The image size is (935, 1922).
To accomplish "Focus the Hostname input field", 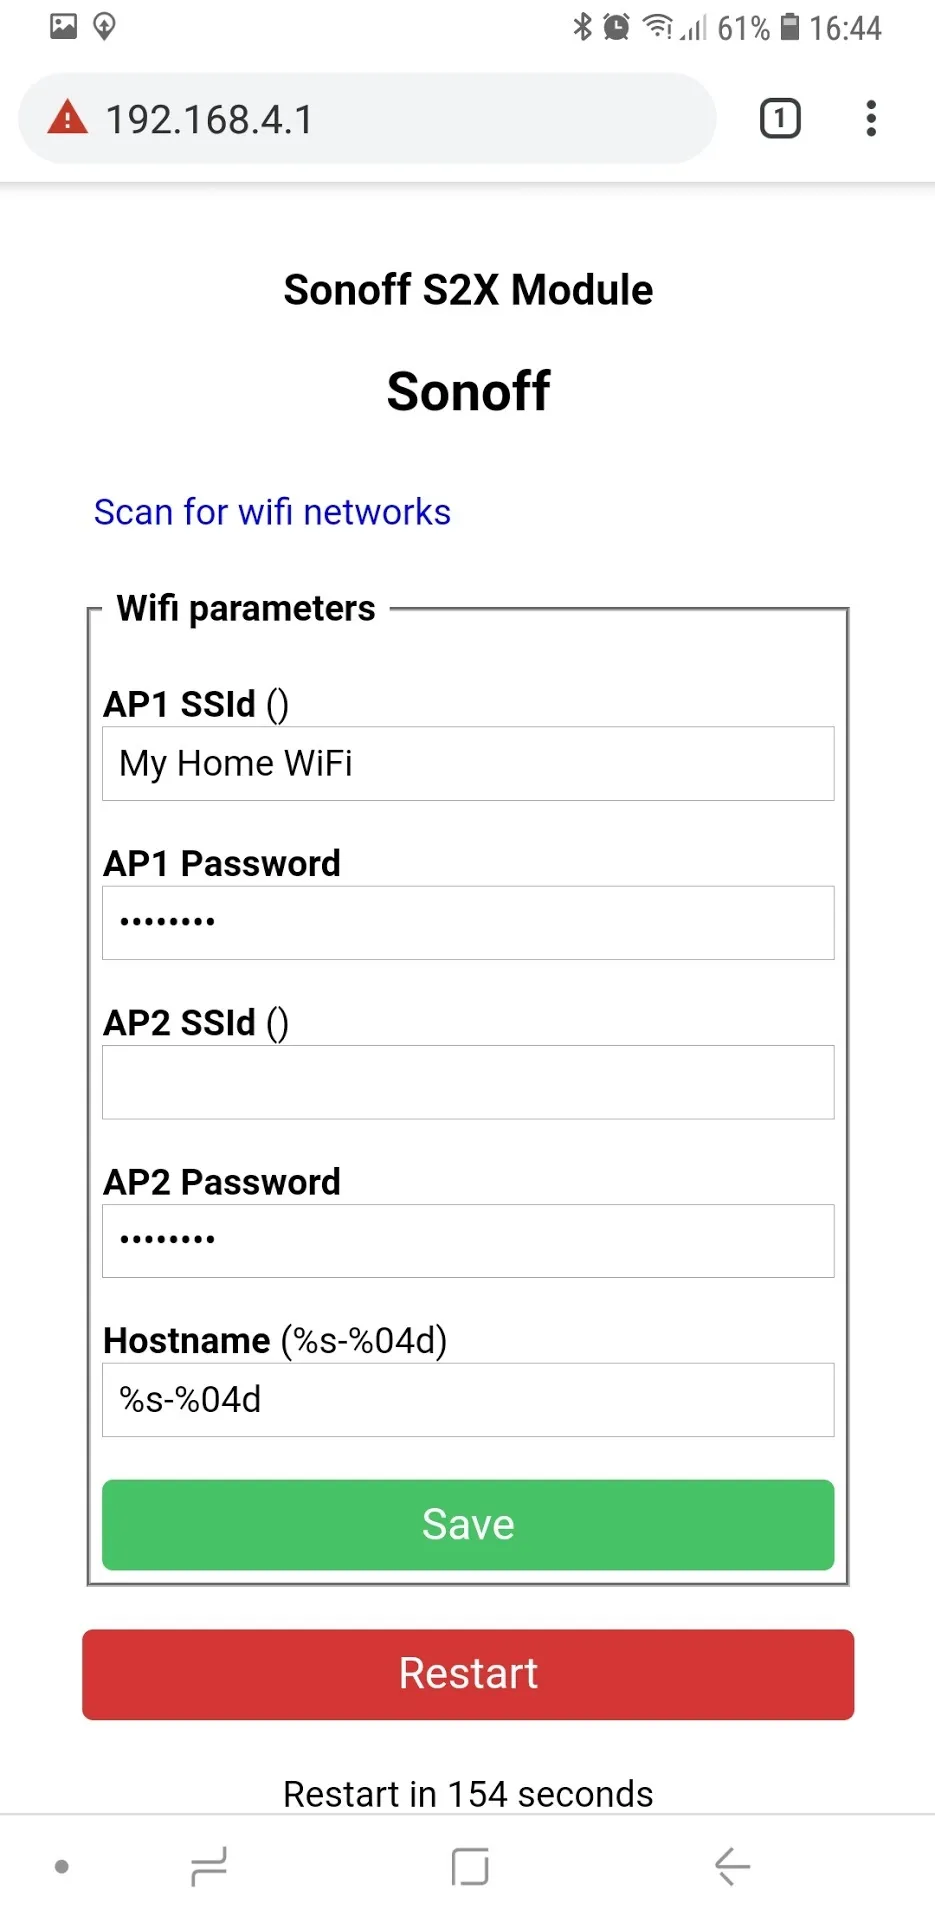I will click(467, 1400).
